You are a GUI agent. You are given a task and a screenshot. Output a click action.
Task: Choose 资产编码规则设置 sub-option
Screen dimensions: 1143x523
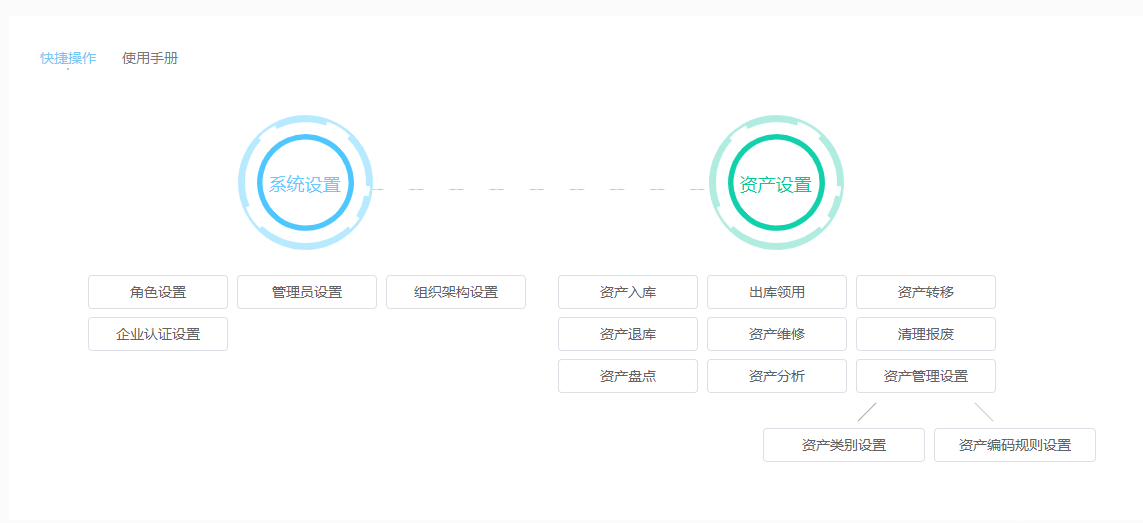coord(1015,445)
